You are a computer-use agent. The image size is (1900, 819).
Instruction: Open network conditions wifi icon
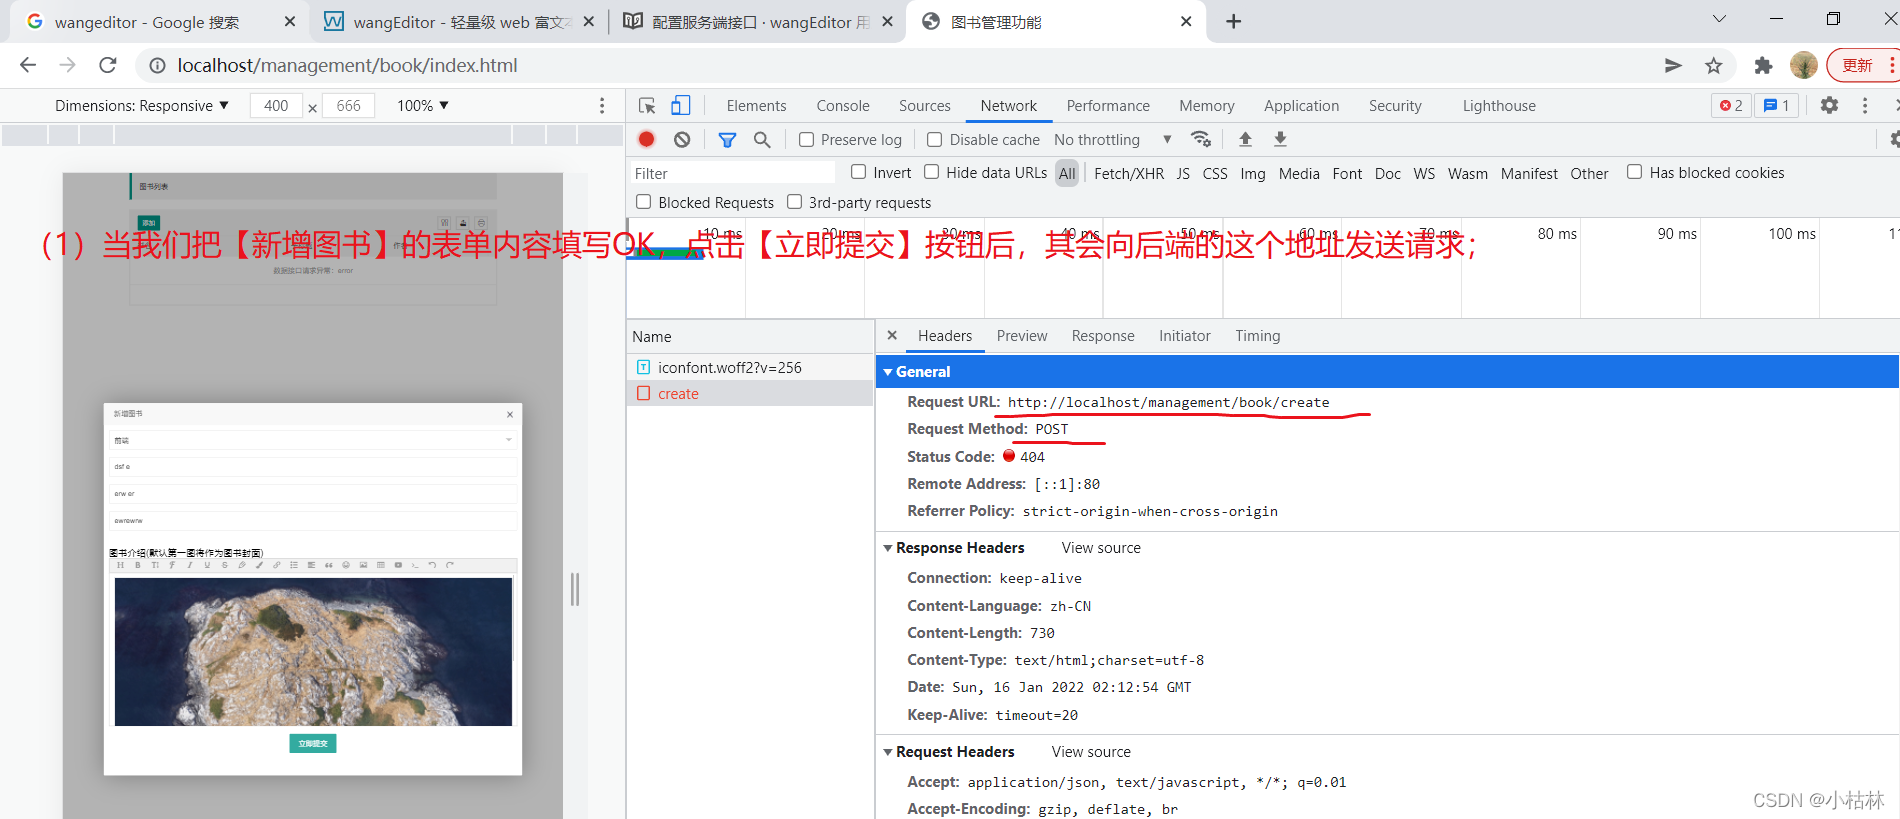1201,140
